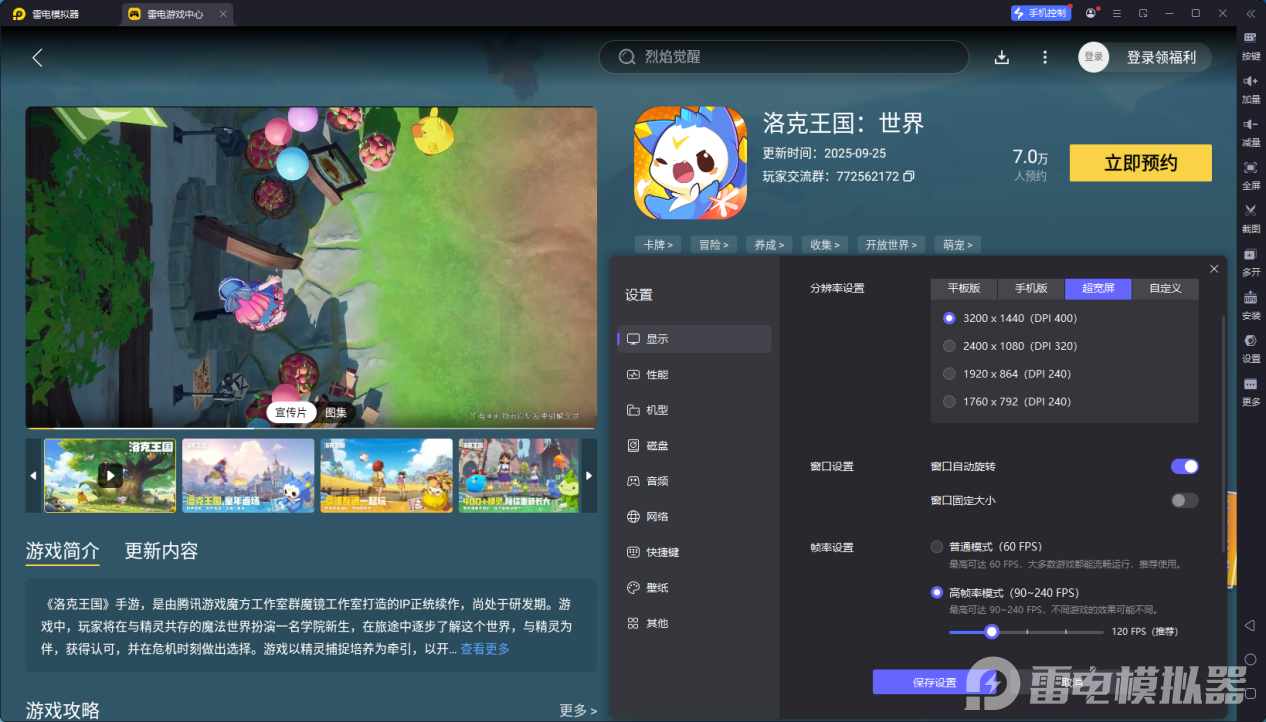Image resolution: width=1266 pixels, height=722 pixels.
Task: Show previous thumbnails with left arrow
Action: [33, 475]
